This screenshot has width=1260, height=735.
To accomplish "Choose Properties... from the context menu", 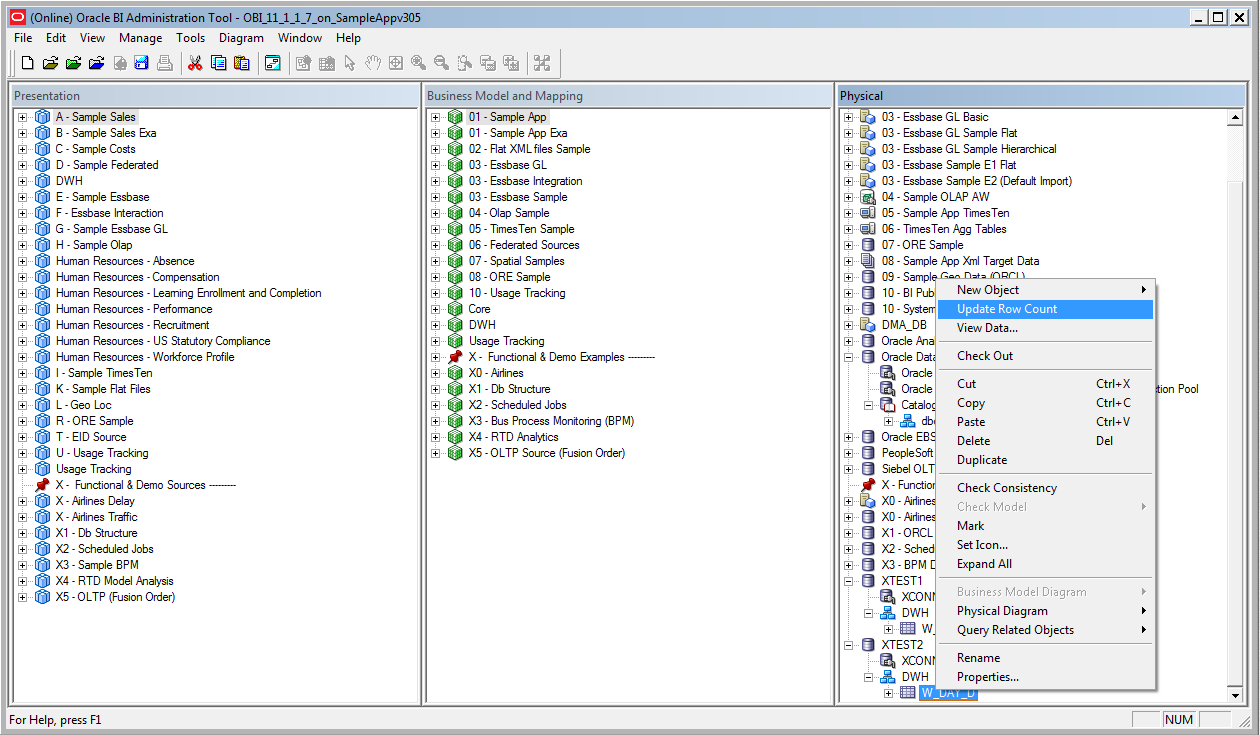I will (x=1045, y=677).
